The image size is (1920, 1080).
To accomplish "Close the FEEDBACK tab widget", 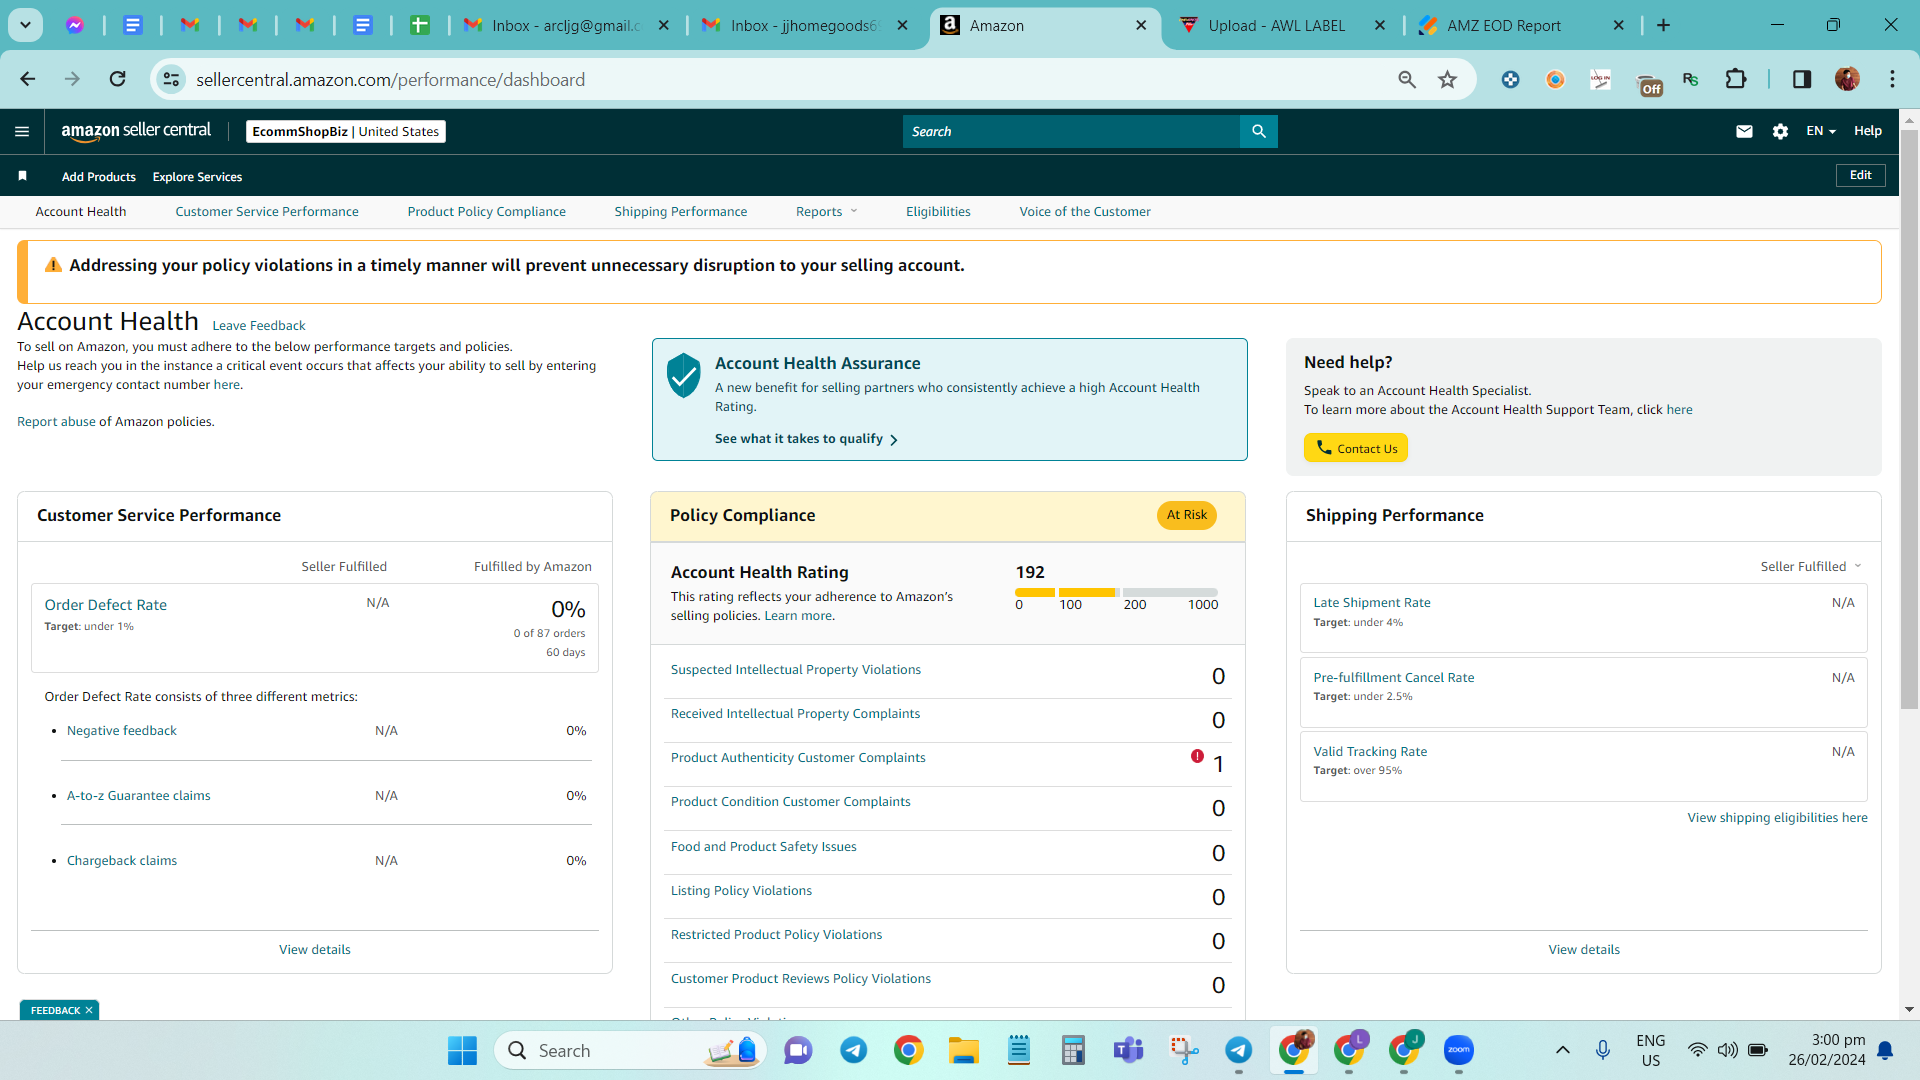I will click(x=89, y=1010).
